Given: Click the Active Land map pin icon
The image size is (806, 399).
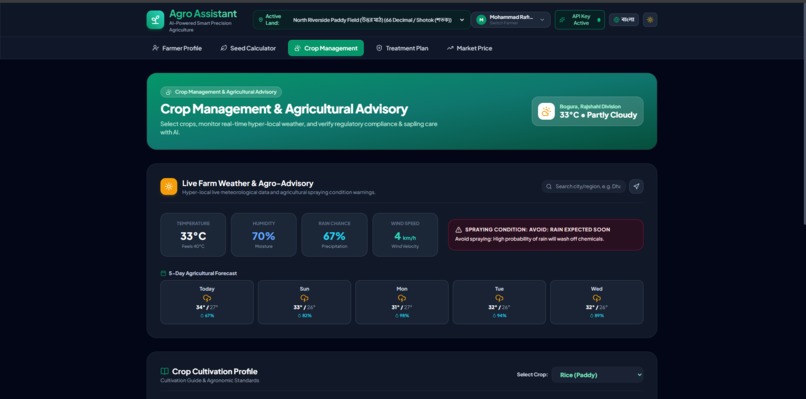Looking at the screenshot, I should pos(261,20).
